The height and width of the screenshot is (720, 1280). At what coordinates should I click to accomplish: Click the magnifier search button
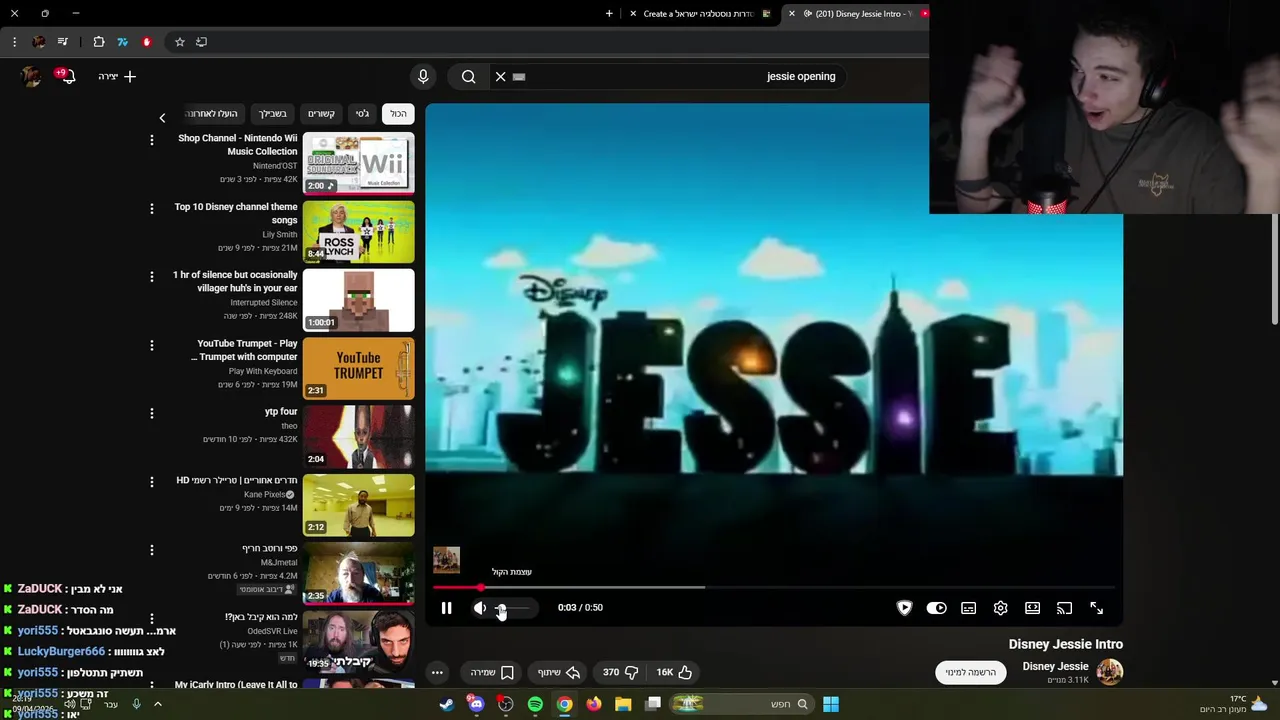click(x=468, y=76)
